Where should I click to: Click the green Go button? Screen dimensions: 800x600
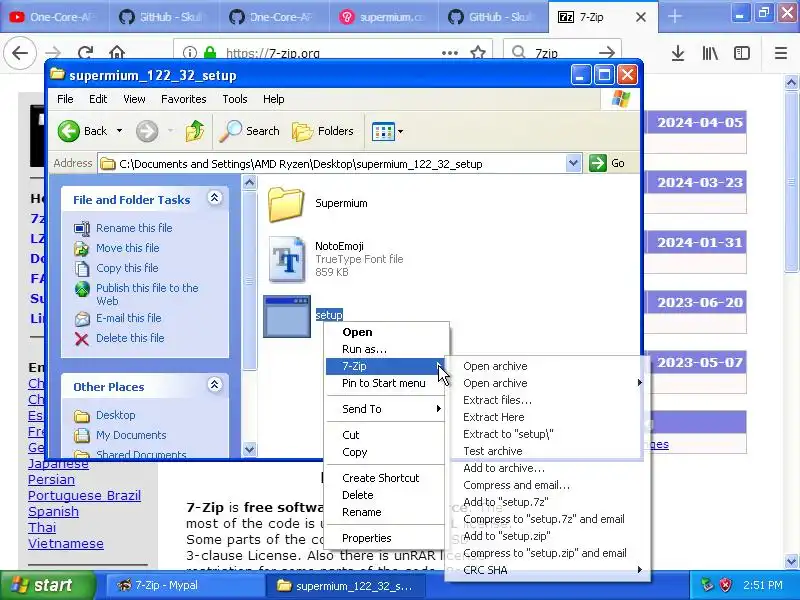click(x=607, y=163)
